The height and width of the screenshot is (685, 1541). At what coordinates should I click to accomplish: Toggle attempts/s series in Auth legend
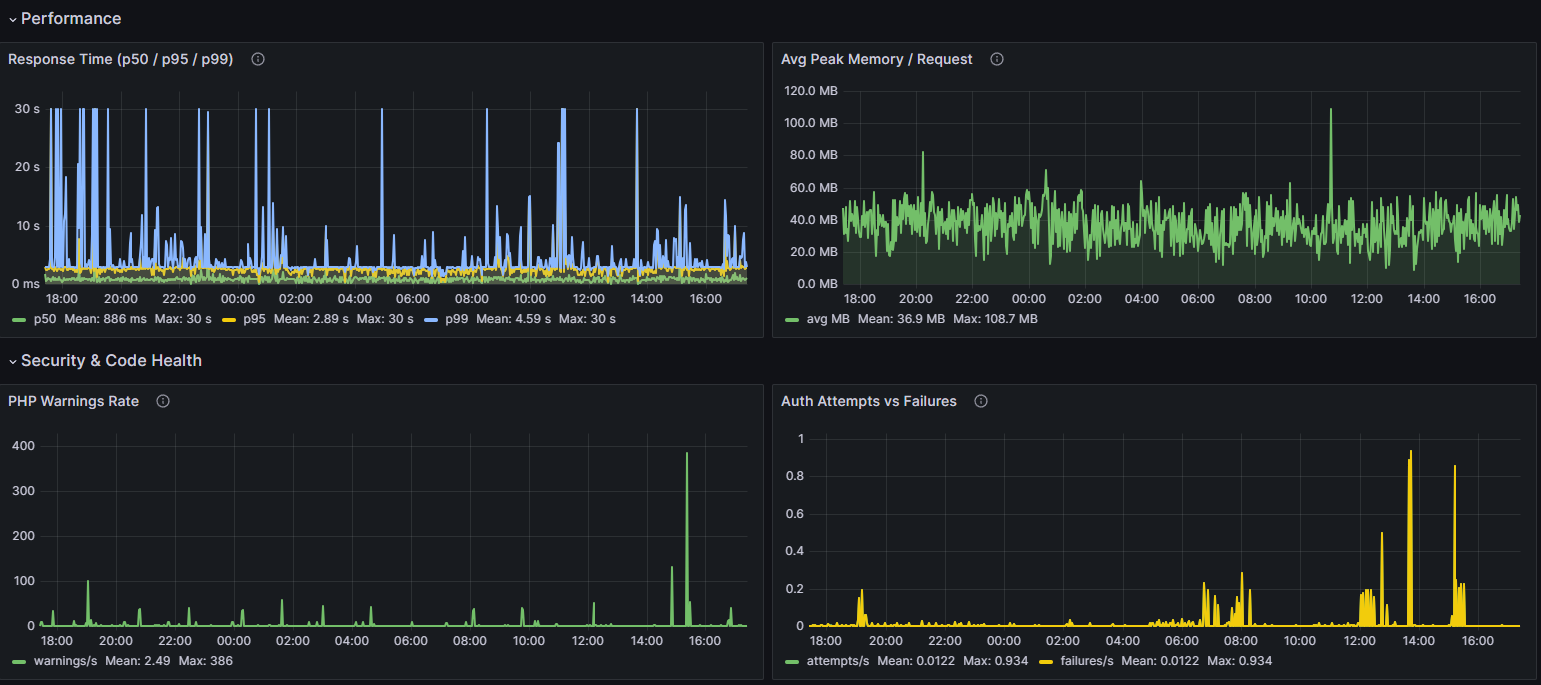pyautogui.click(x=837, y=661)
